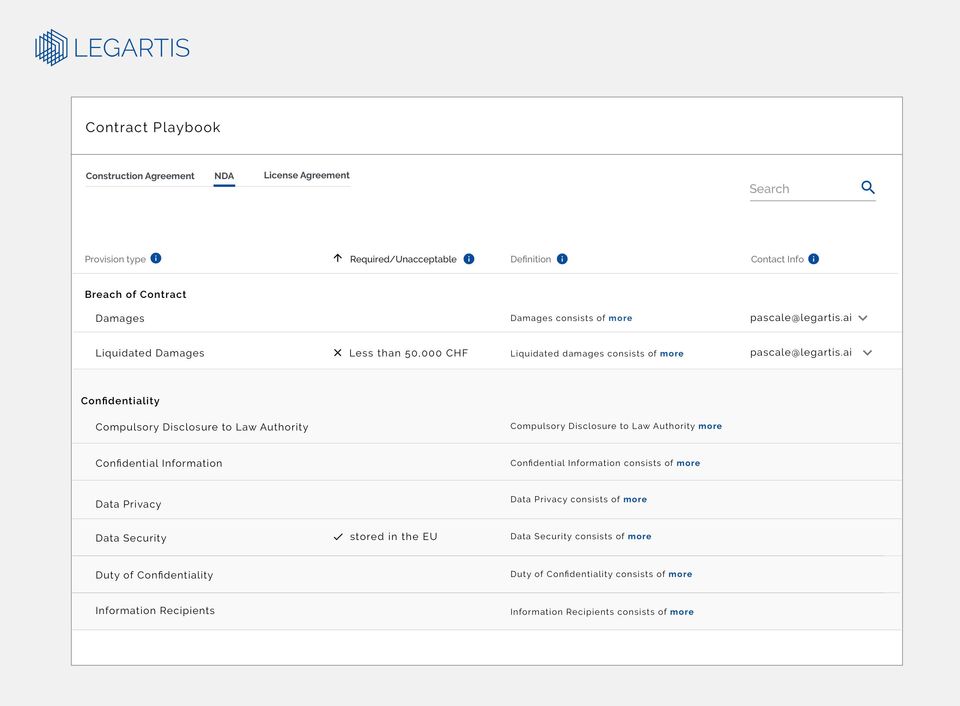The image size is (960, 706).
Task: Click info icon next to Provision type
Action: (156, 258)
